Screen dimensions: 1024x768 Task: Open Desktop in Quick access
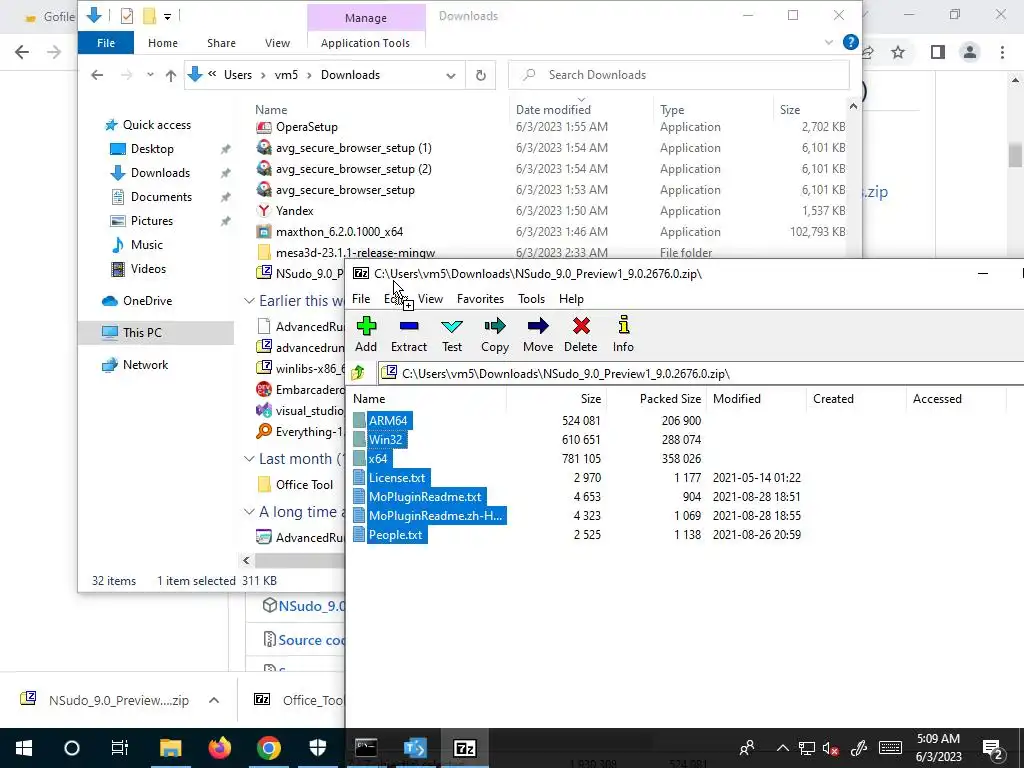pos(152,149)
